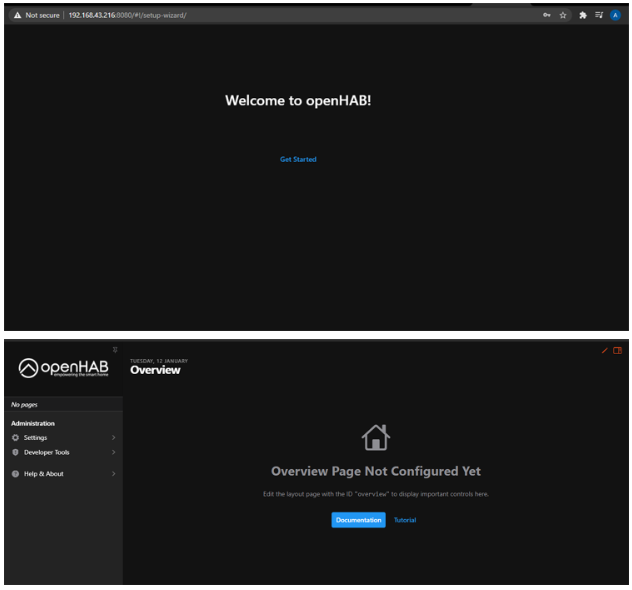Screen dimensions: 632x590
Task: Open the Documentation button
Action: pyautogui.click(x=358, y=520)
